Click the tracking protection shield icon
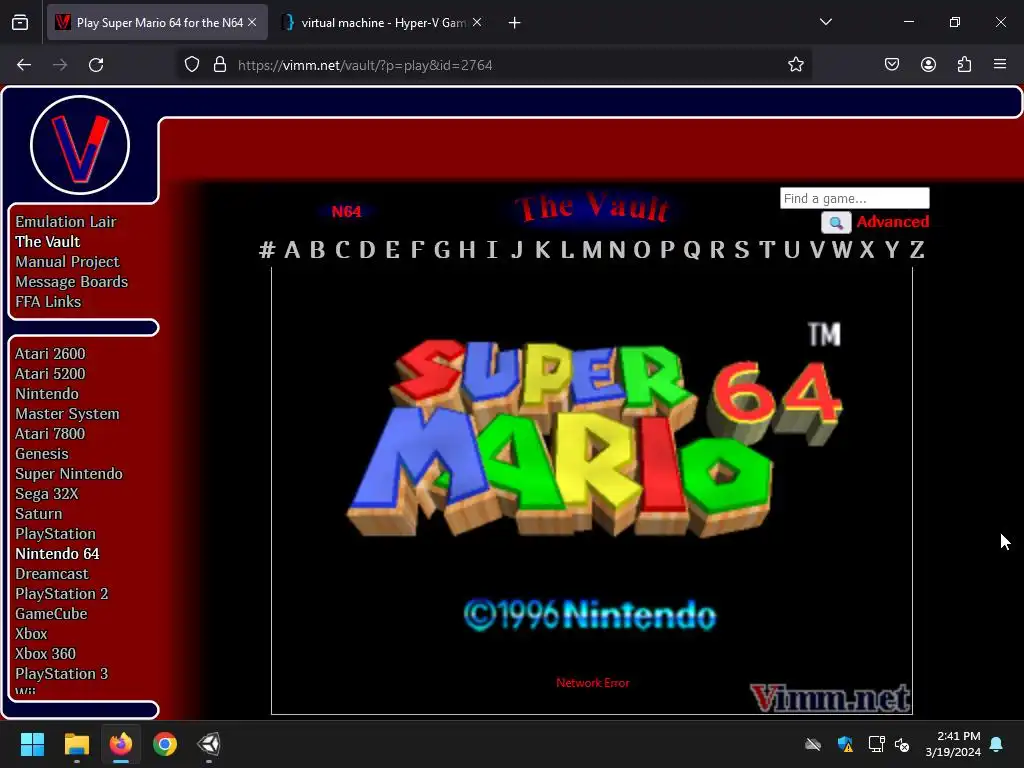The image size is (1024, 768). (x=191, y=65)
